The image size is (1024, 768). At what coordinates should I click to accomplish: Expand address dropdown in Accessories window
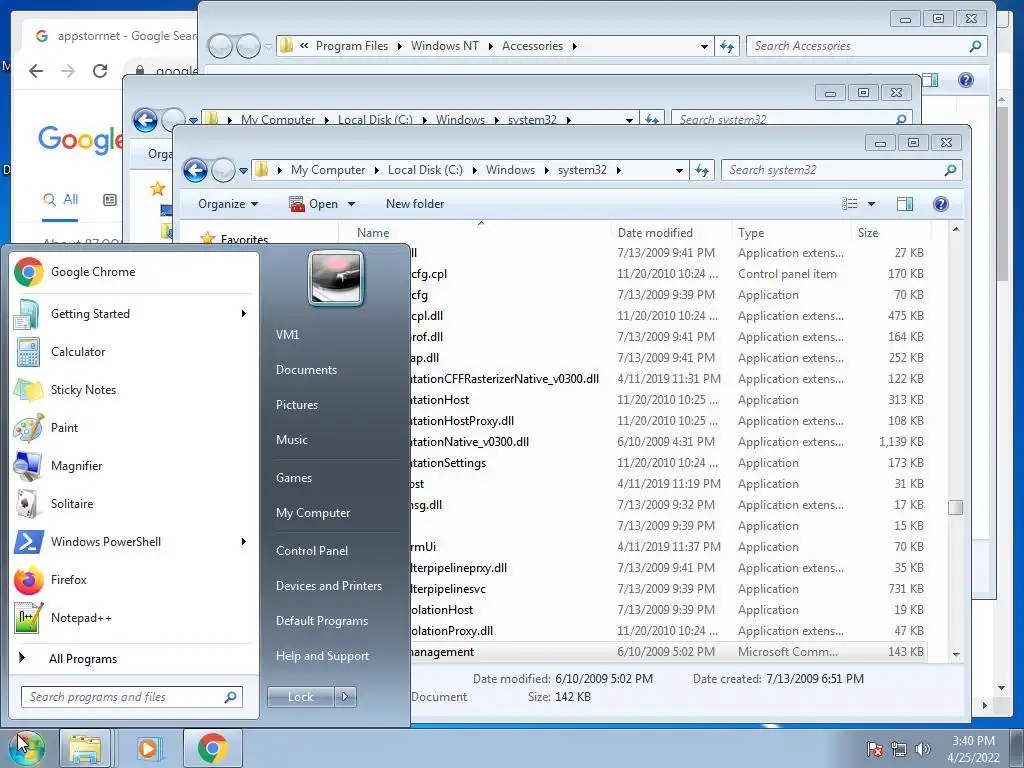[704, 46]
